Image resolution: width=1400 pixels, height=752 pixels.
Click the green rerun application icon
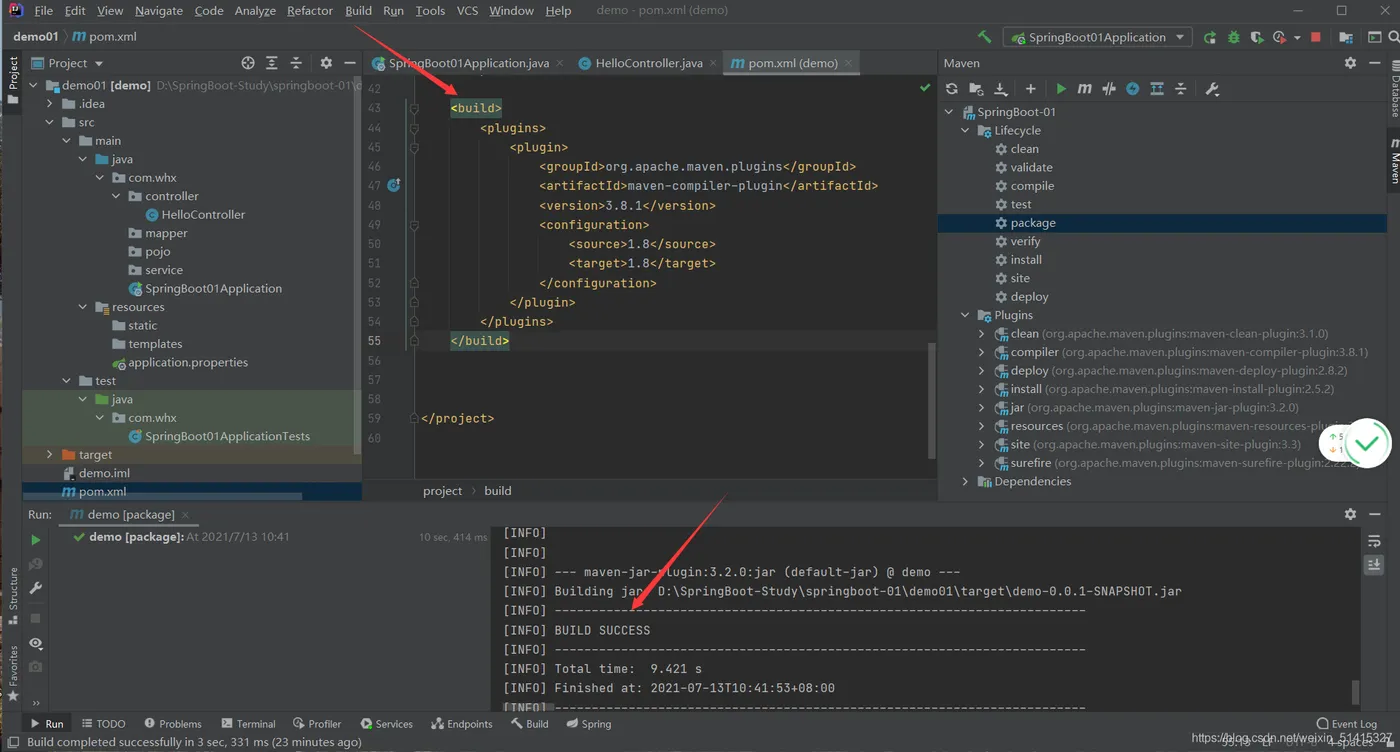click(x=1210, y=37)
